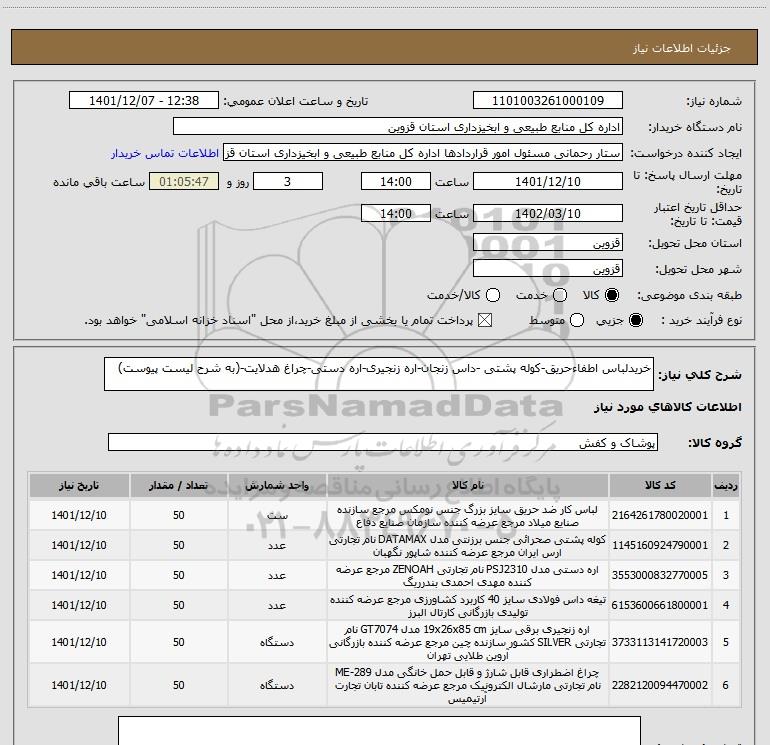Click the remaining time countdown 01:05:47
Screen dimensions: 770x745
pyautogui.click(x=184, y=181)
